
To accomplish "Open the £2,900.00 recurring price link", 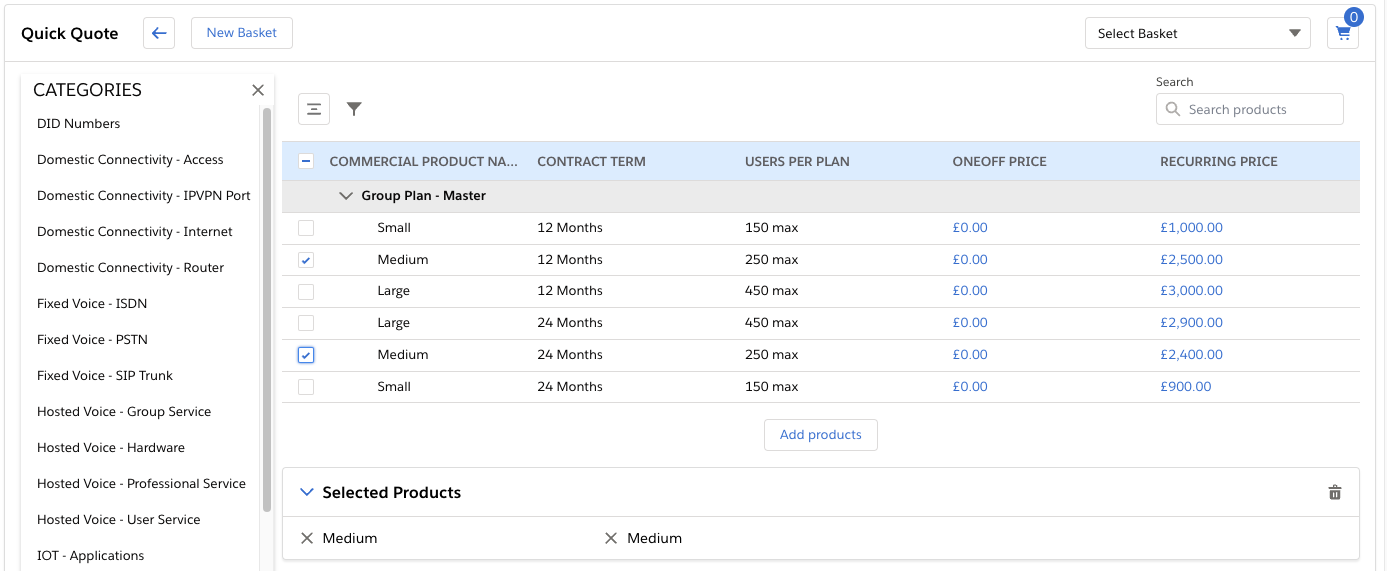I will tap(1191, 323).
